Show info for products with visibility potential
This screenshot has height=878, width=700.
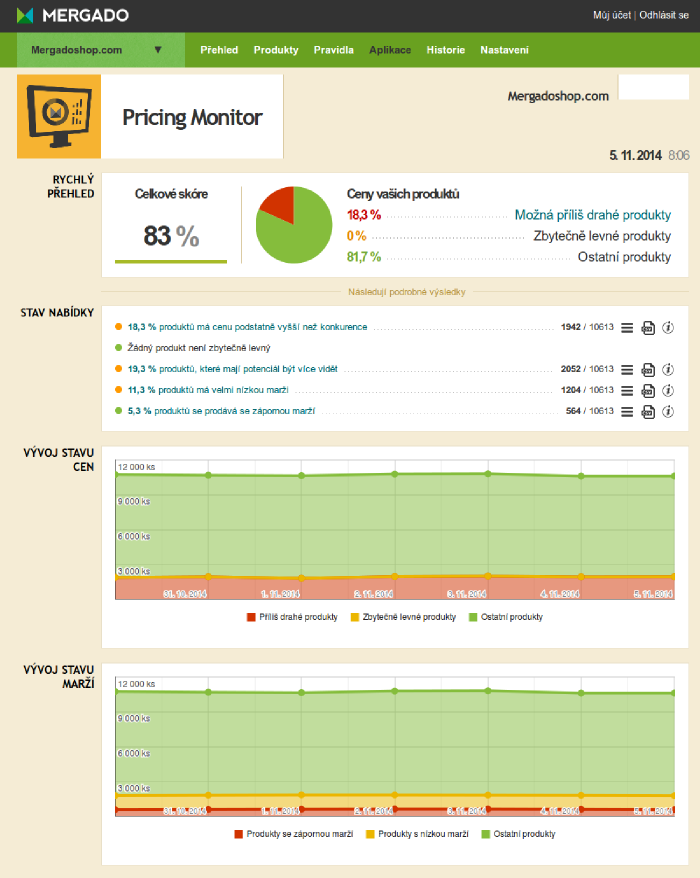pyautogui.click(x=668, y=370)
